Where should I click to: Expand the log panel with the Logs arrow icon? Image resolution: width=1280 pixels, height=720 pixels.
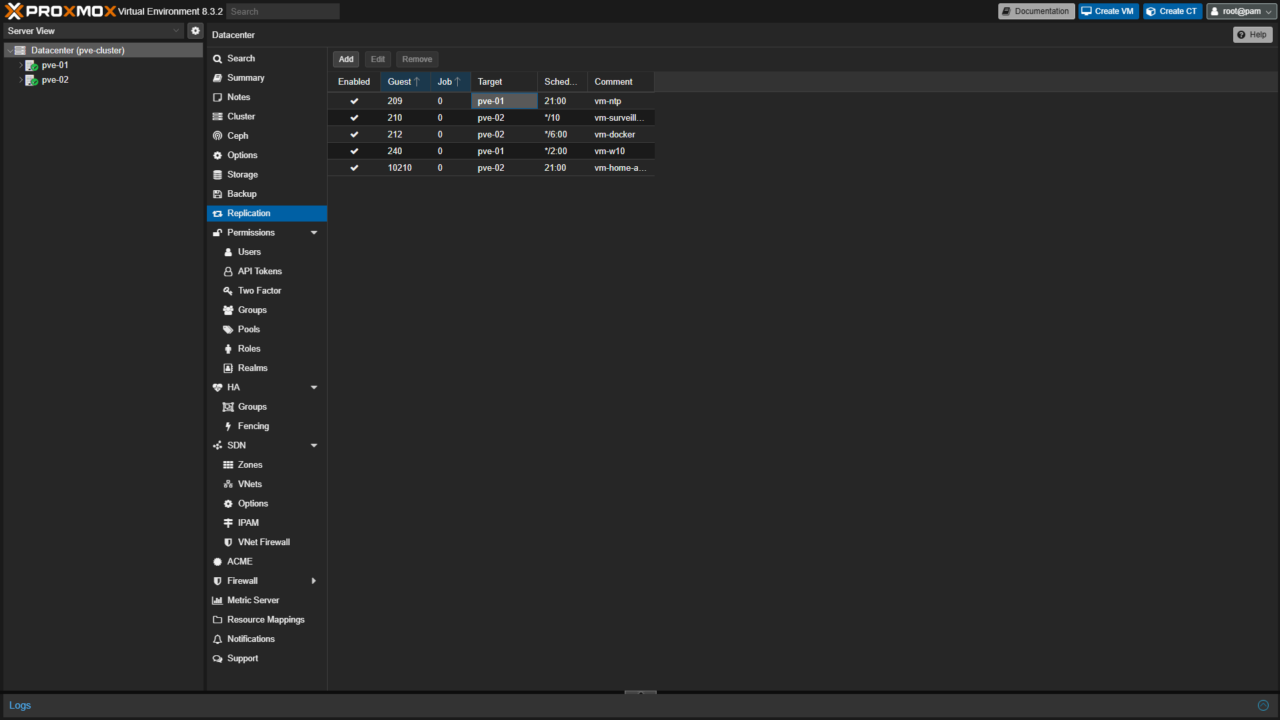point(1263,705)
